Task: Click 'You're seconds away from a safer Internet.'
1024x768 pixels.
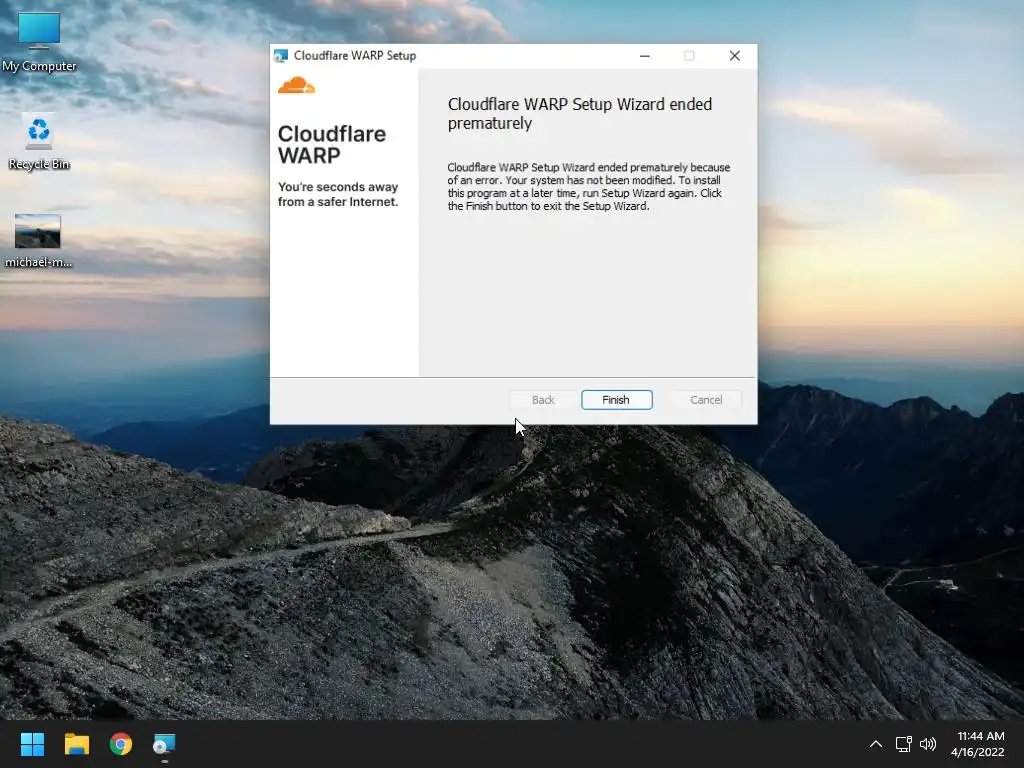Action: pyautogui.click(x=338, y=194)
